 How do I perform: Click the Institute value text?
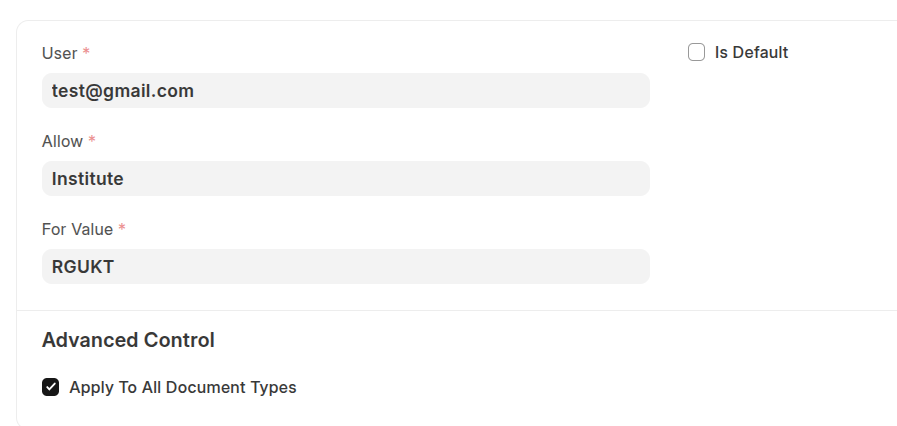tap(88, 179)
